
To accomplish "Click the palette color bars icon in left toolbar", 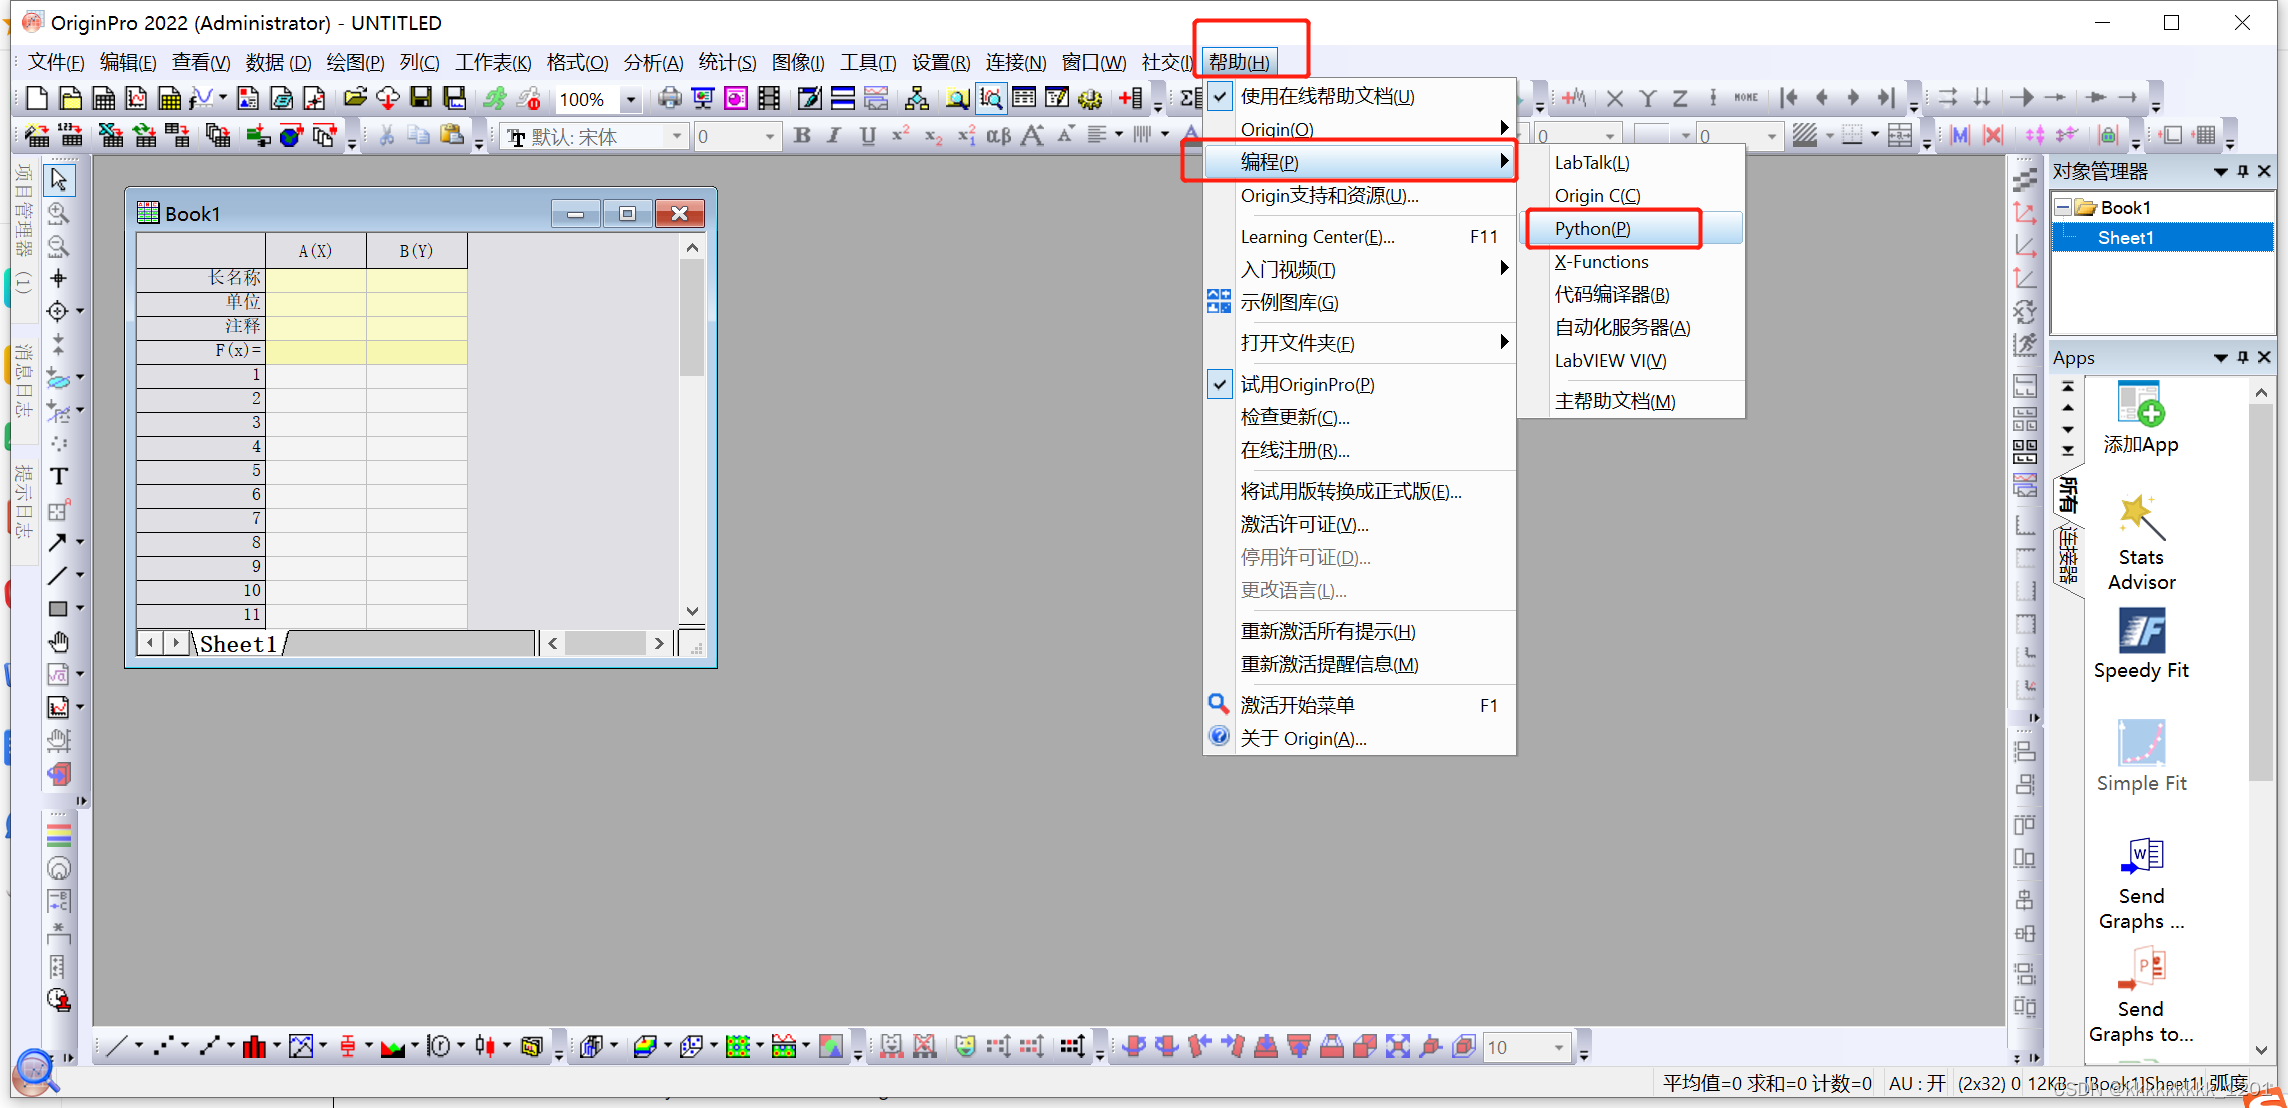I will (59, 834).
